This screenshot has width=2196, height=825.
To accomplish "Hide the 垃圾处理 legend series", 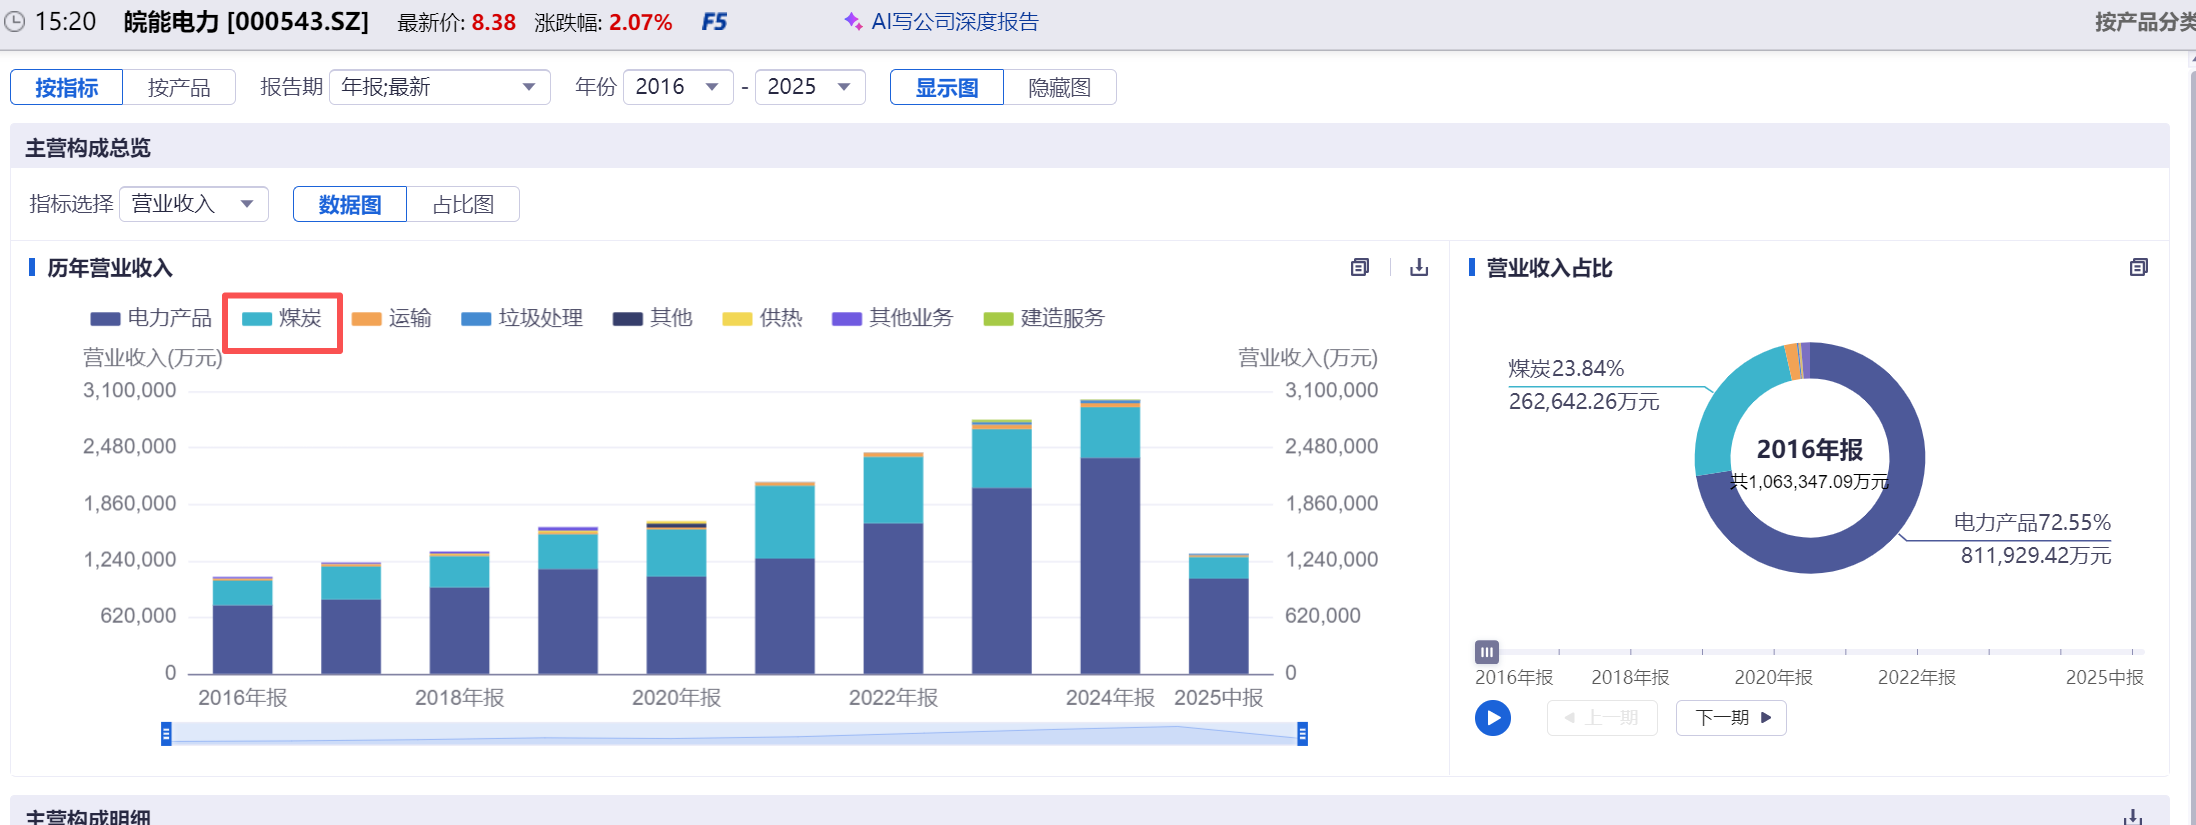I will (521, 319).
